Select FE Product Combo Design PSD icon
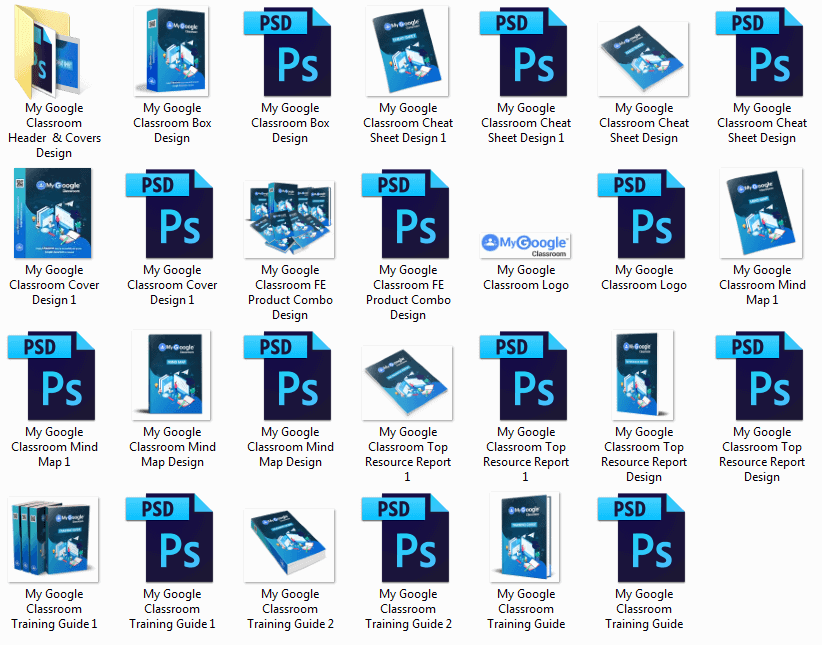Viewport: 822px width, 645px height. (405, 213)
